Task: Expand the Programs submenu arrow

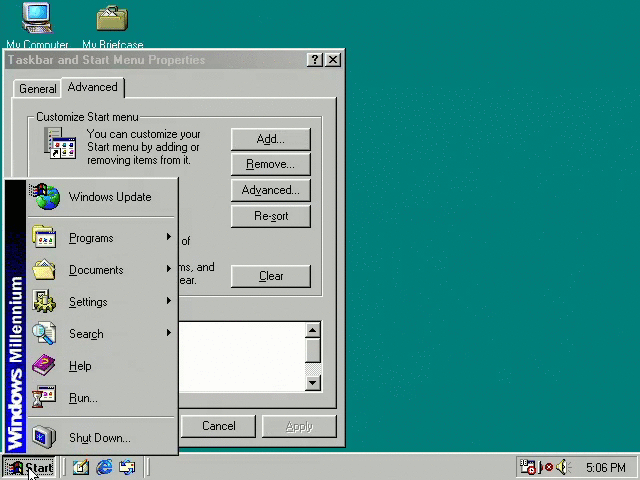Action: (169, 237)
